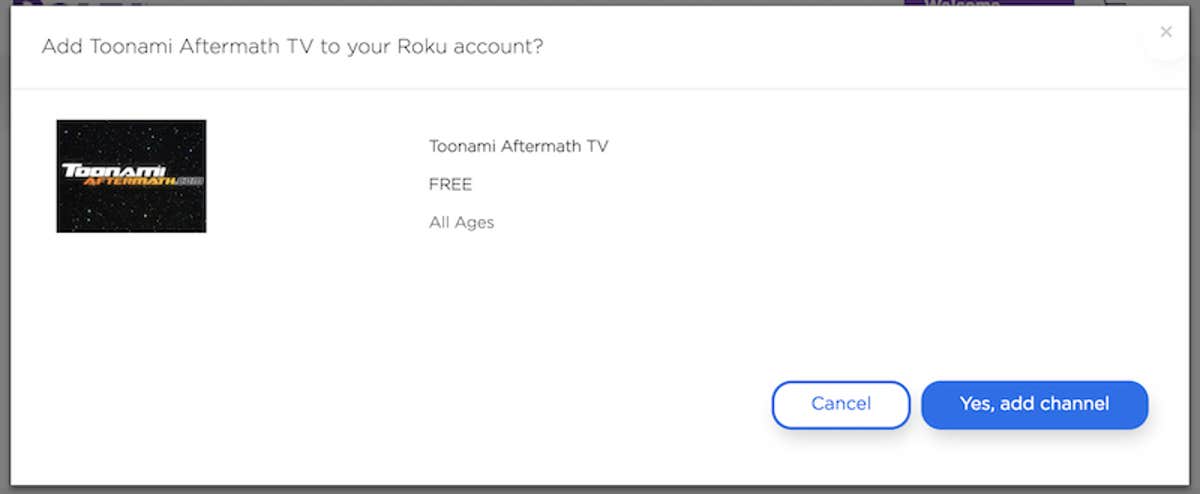Select the Toonami Aftermath TV channel name

pos(518,146)
